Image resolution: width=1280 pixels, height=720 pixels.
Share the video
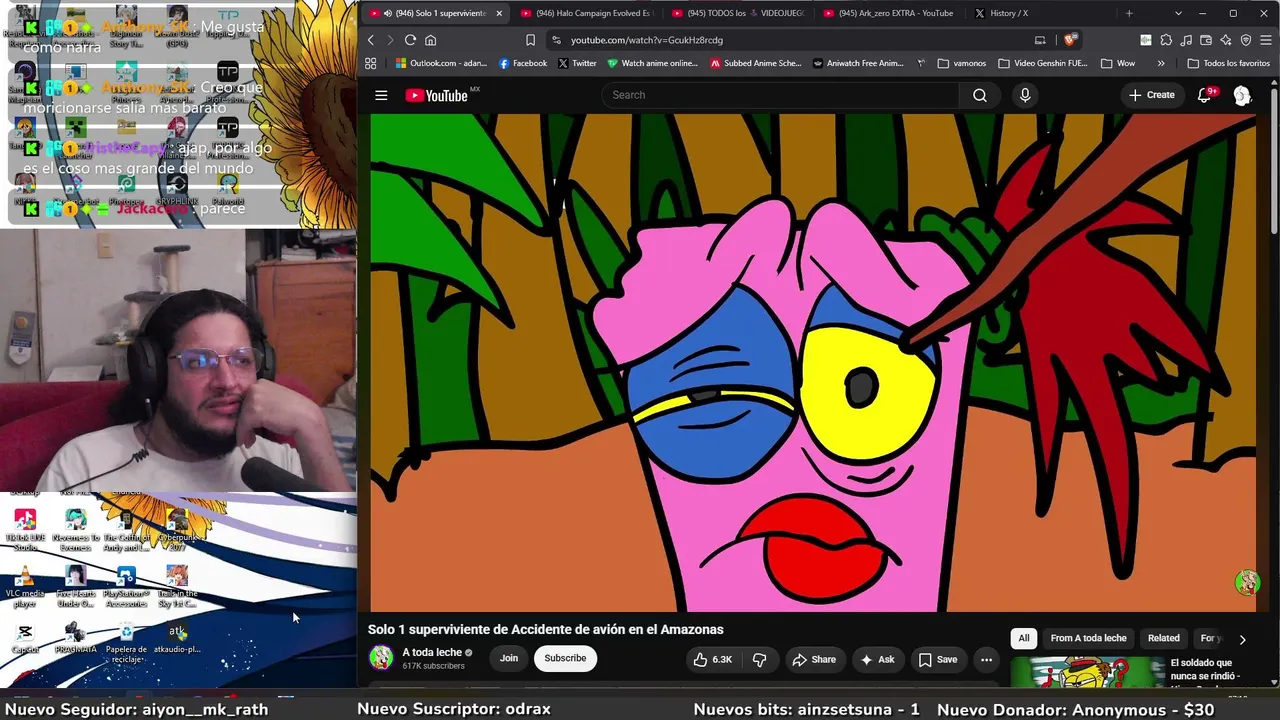coord(814,659)
